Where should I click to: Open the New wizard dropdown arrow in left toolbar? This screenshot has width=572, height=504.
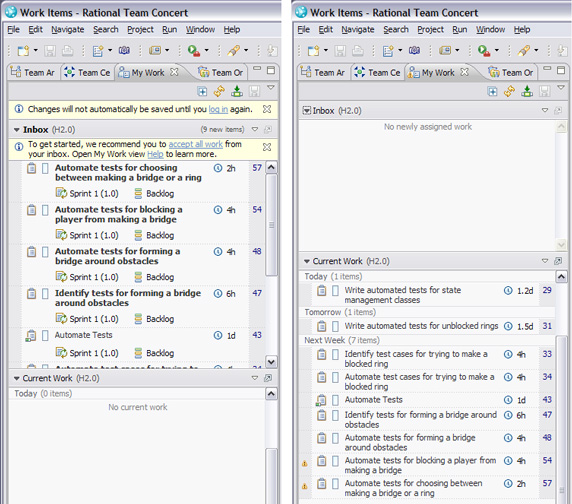[x=35, y=50]
